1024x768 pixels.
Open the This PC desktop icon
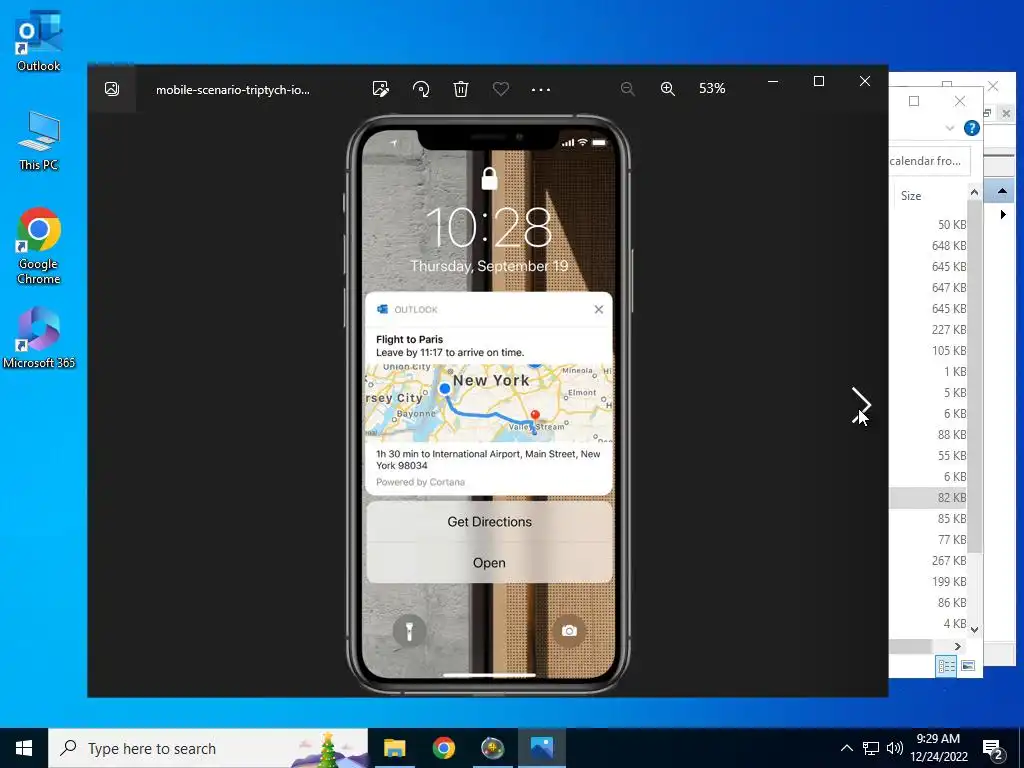pyautogui.click(x=38, y=140)
